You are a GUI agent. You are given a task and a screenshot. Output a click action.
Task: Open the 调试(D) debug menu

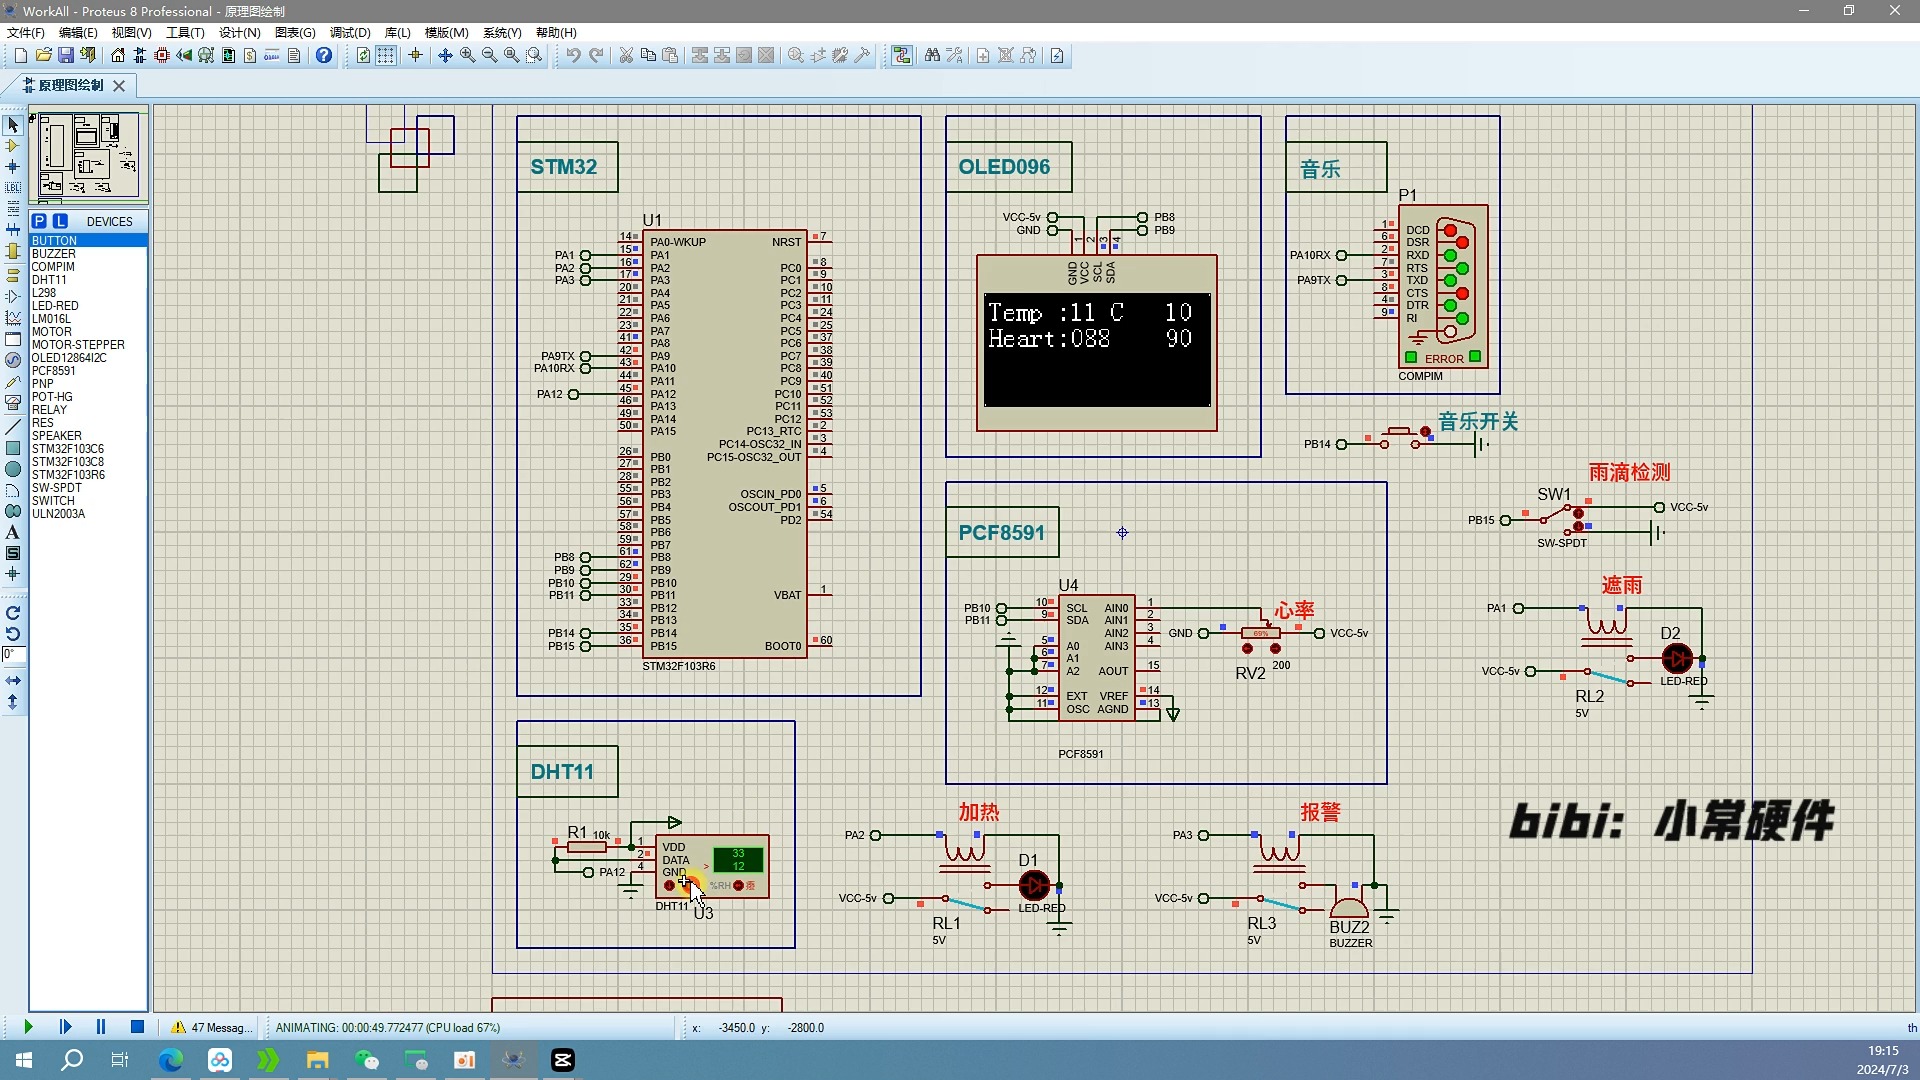(x=350, y=33)
